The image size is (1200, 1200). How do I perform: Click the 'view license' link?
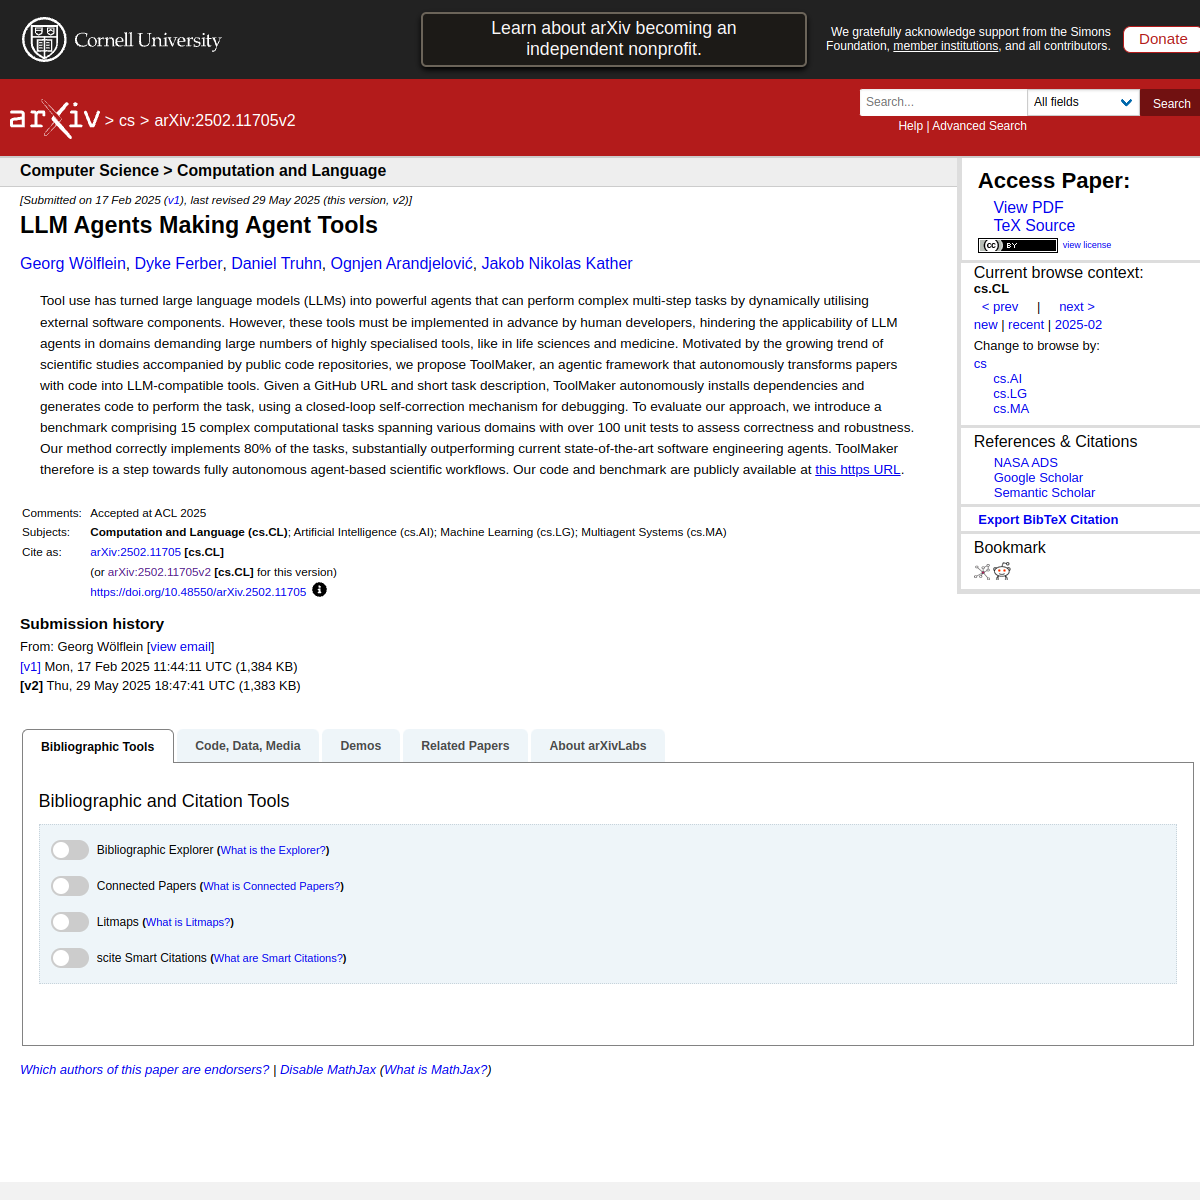tap(1086, 245)
